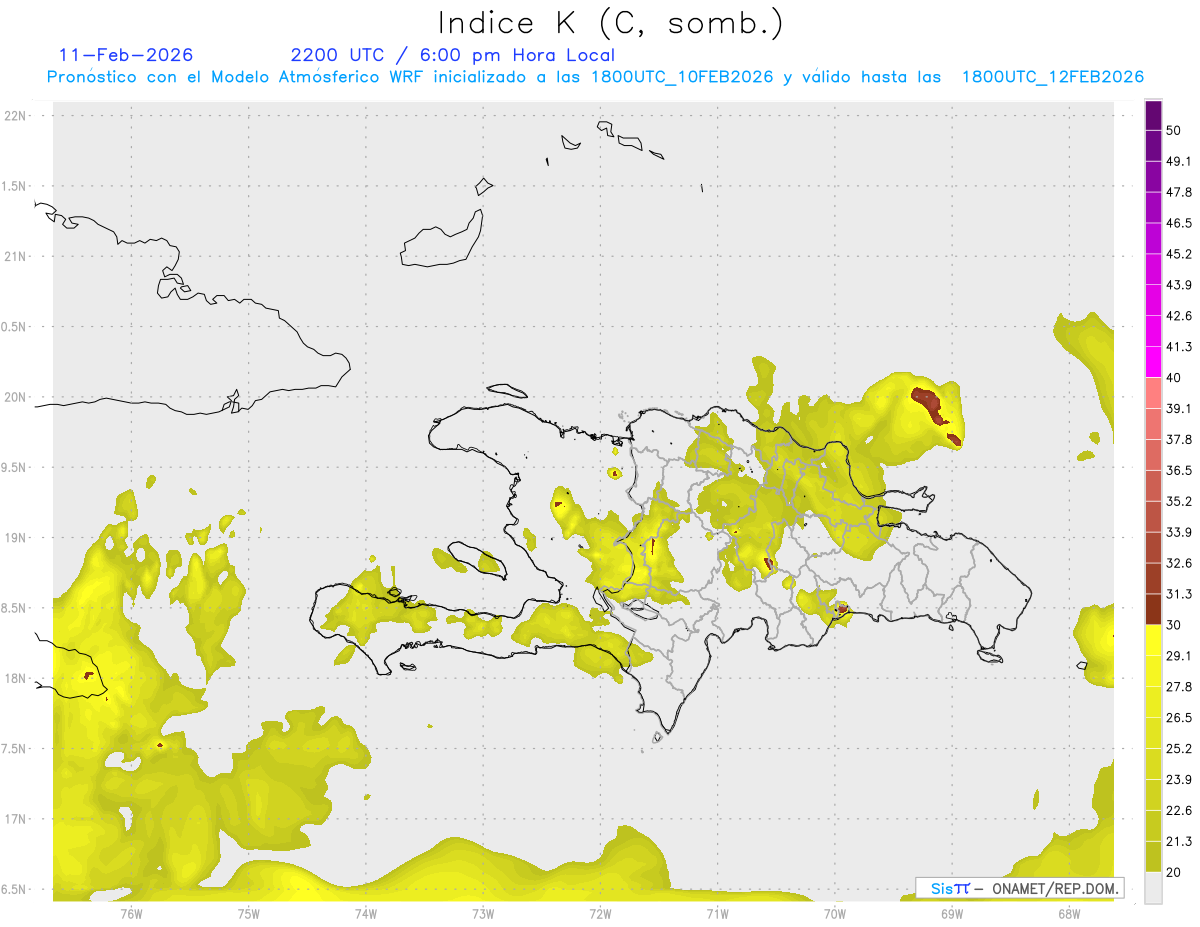Click "2200 UTC / 6:00 pm Hora Local"
Screen dimensions: 1200x927
tap(453, 55)
